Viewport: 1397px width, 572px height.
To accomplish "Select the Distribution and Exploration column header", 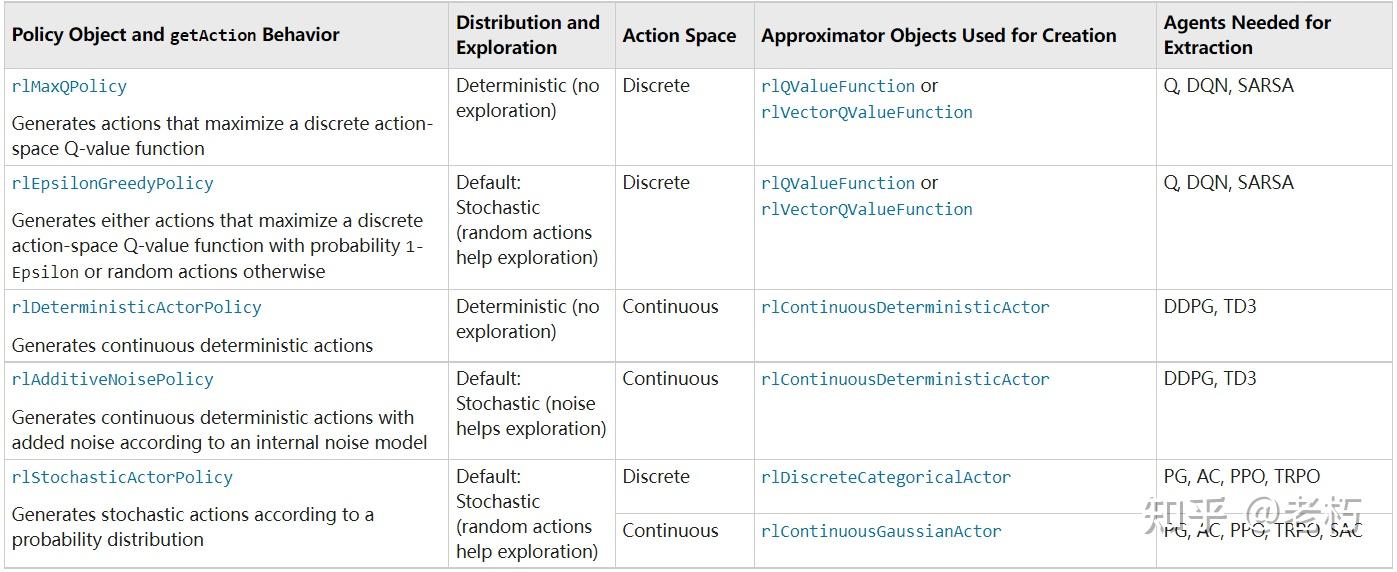I will pos(528,35).
